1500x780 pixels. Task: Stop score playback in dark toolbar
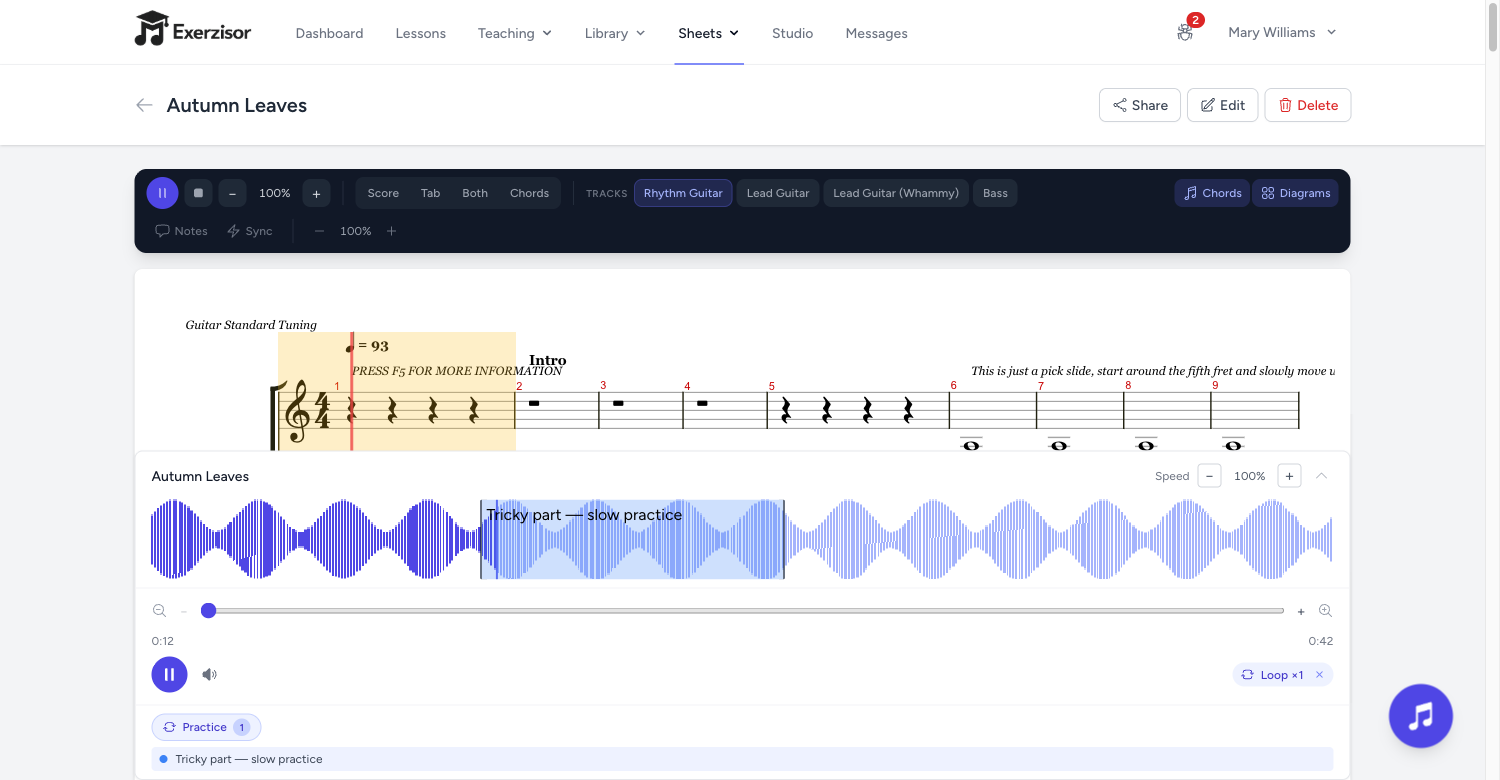pos(198,193)
